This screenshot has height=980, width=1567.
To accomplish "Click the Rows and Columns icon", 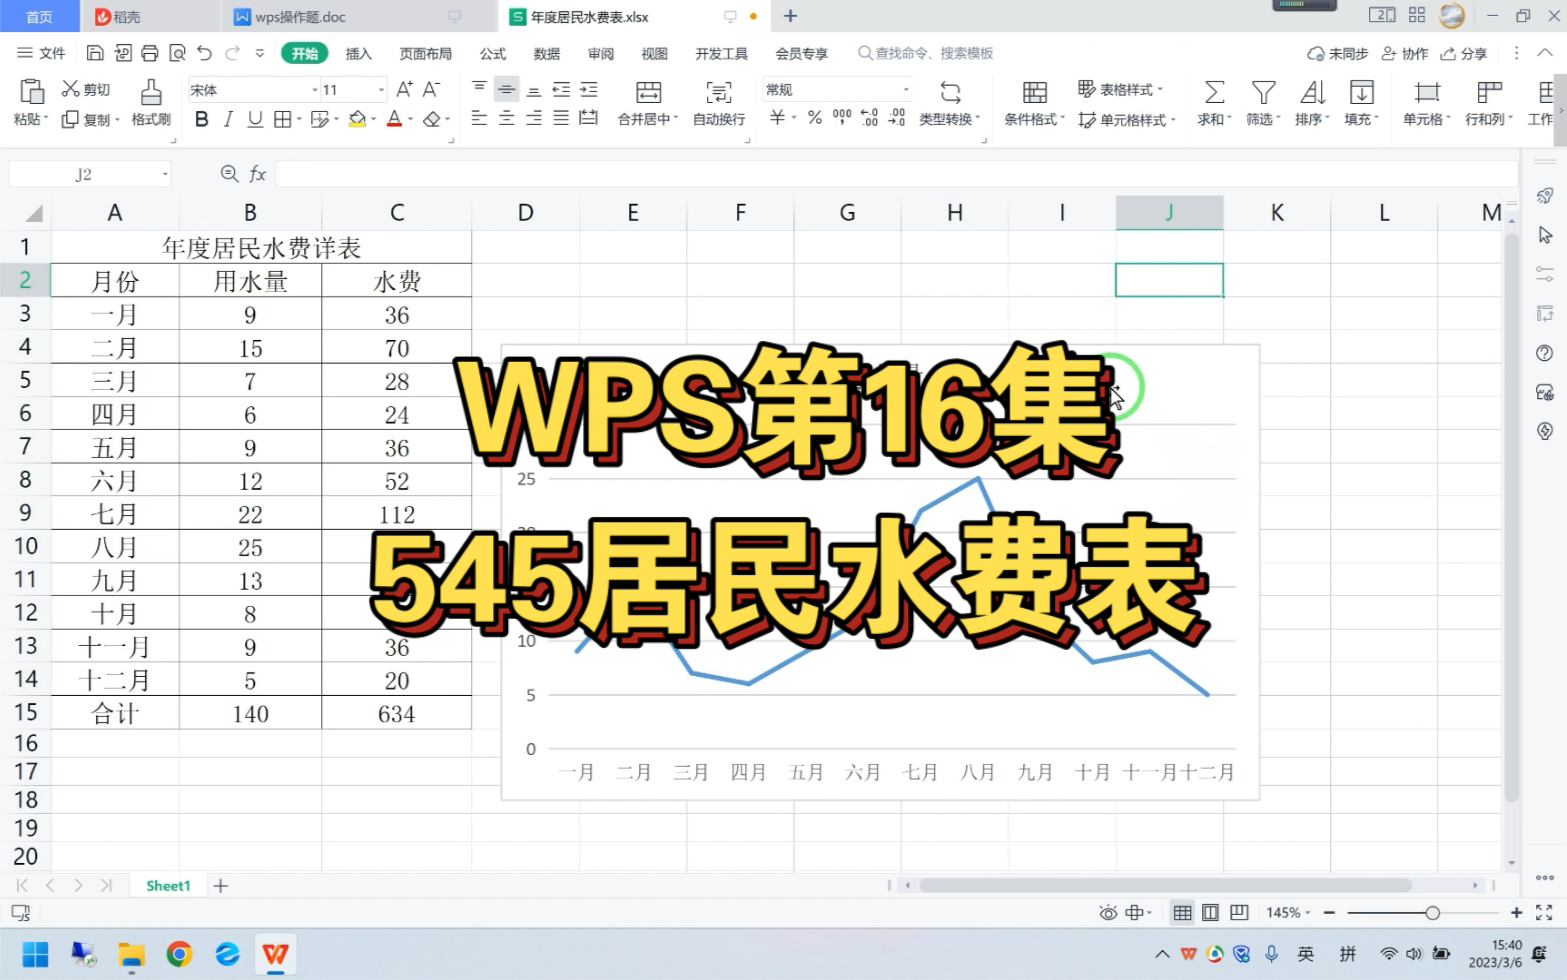I will (1490, 92).
